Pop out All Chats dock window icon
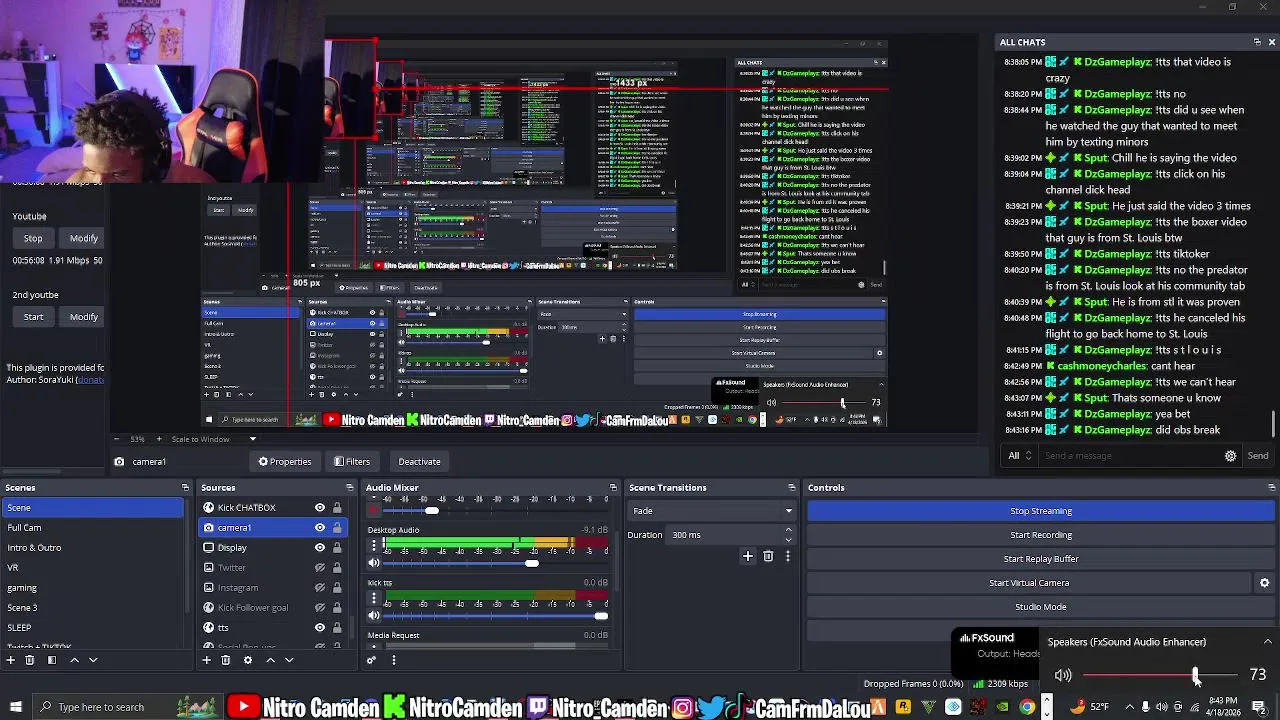This screenshot has width=1280, height=720. [x=1257, y=42]
